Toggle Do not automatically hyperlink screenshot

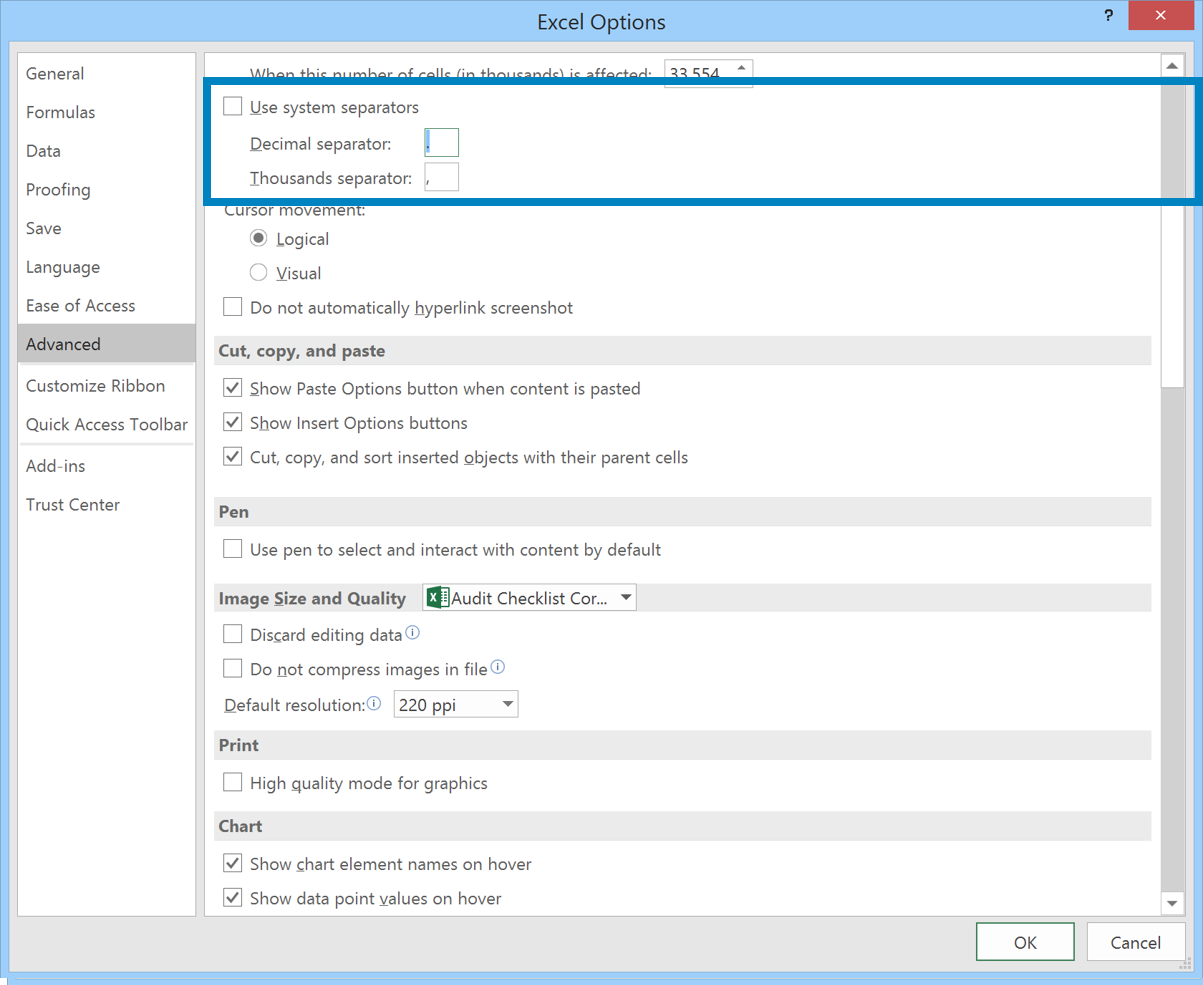point(233,307)
